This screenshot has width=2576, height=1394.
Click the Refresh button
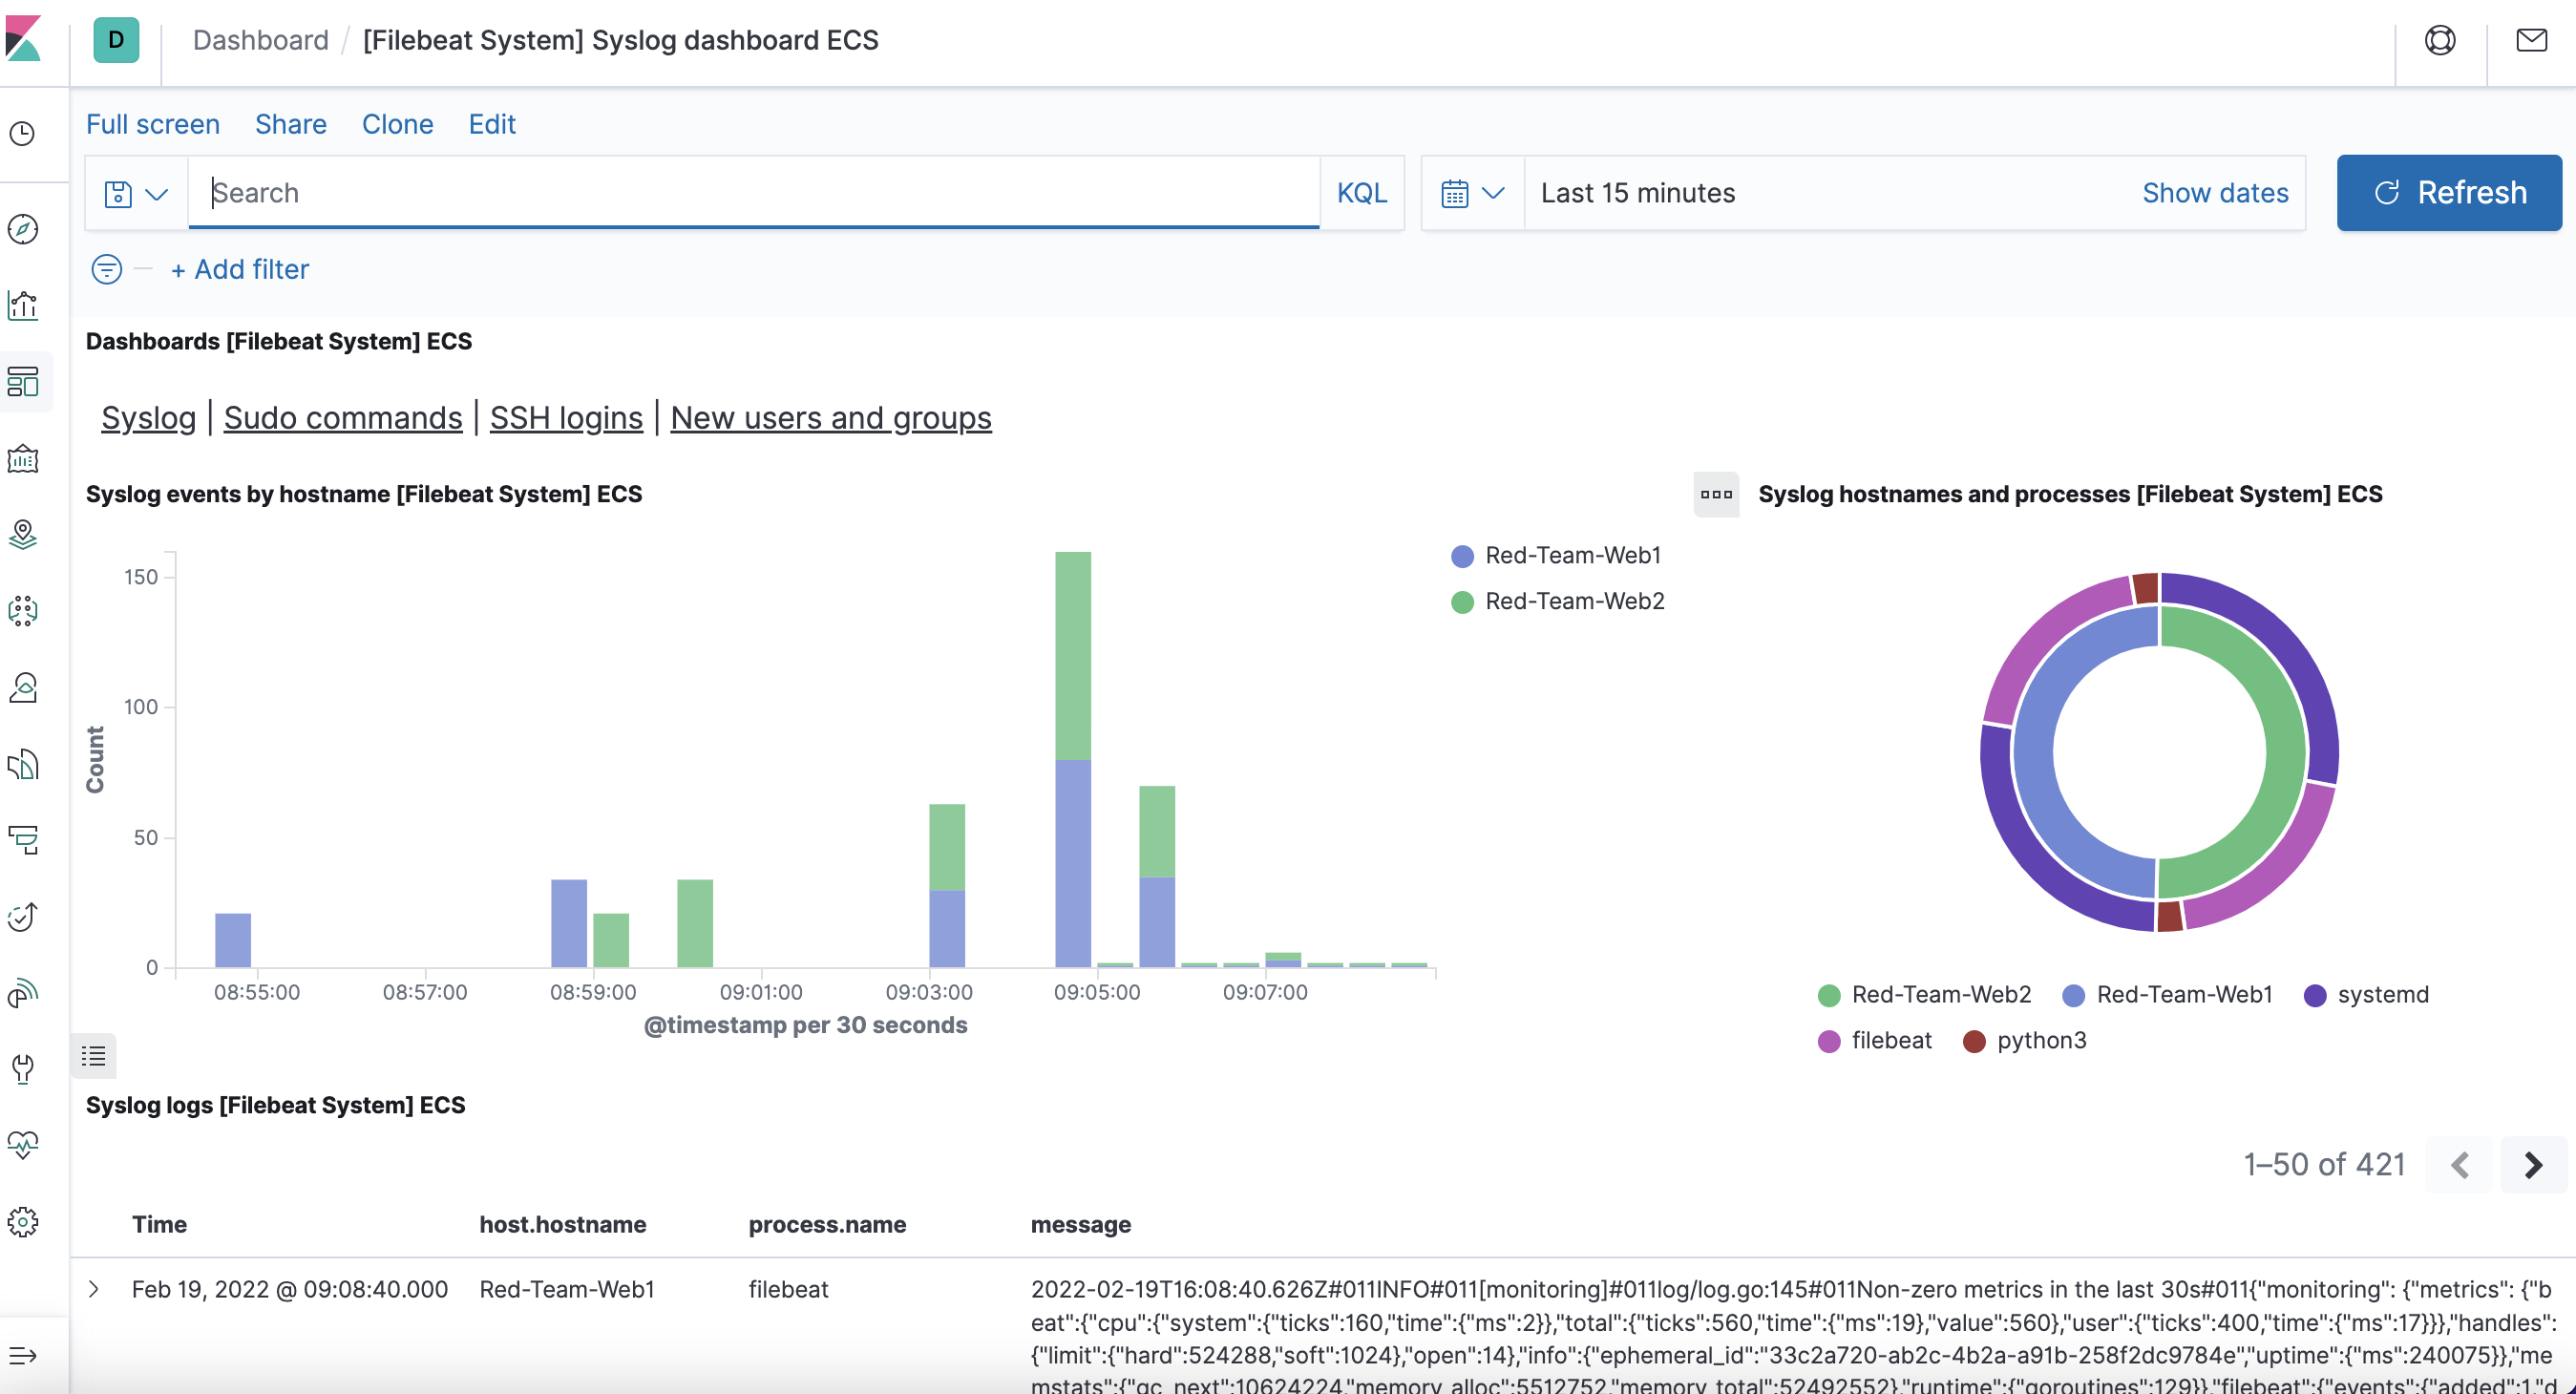tap(2449, 193)
